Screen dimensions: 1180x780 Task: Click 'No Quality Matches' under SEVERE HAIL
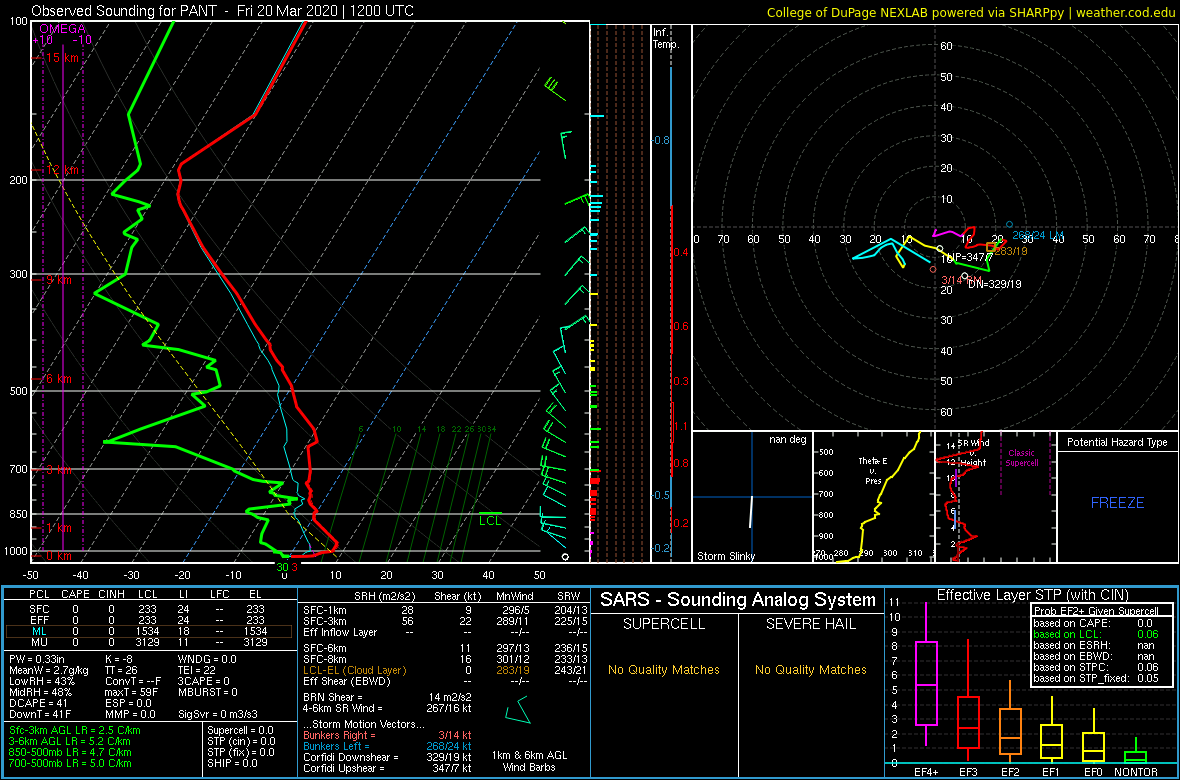(811, 669)
